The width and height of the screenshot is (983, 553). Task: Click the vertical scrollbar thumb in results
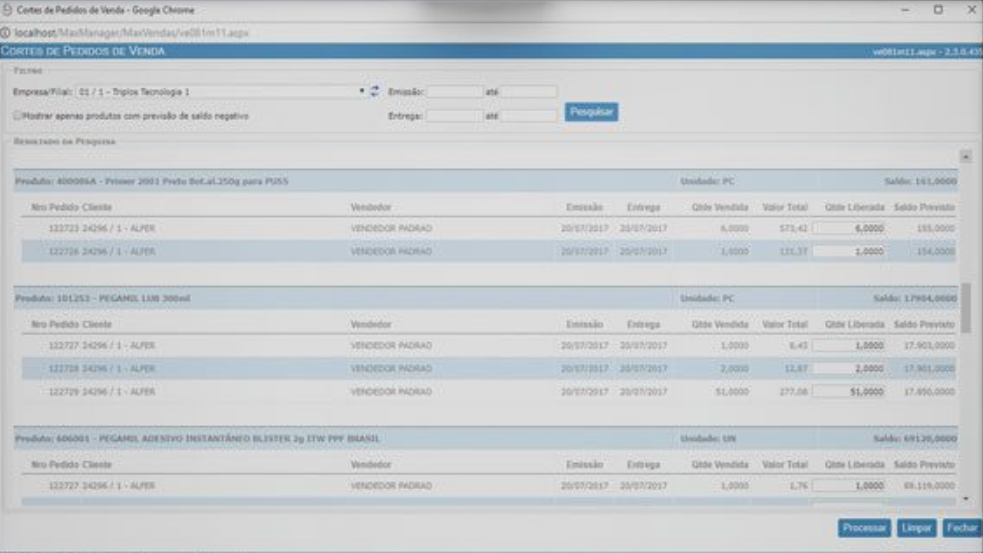pyautogui.click(x=965, y=308)
